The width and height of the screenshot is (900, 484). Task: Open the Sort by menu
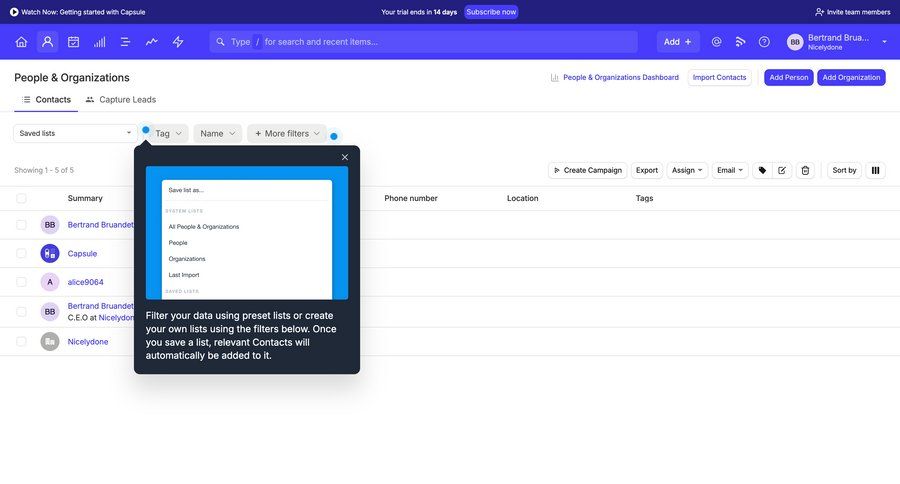point(844,171)
